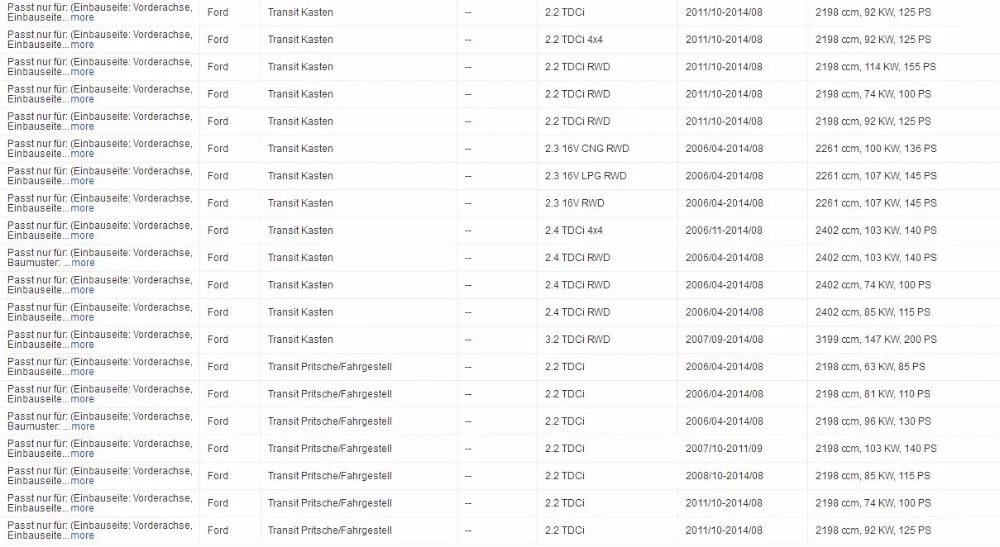Show more details for 2.3 16V LPG RWD
1000x547 pixels.
[82, 181]
